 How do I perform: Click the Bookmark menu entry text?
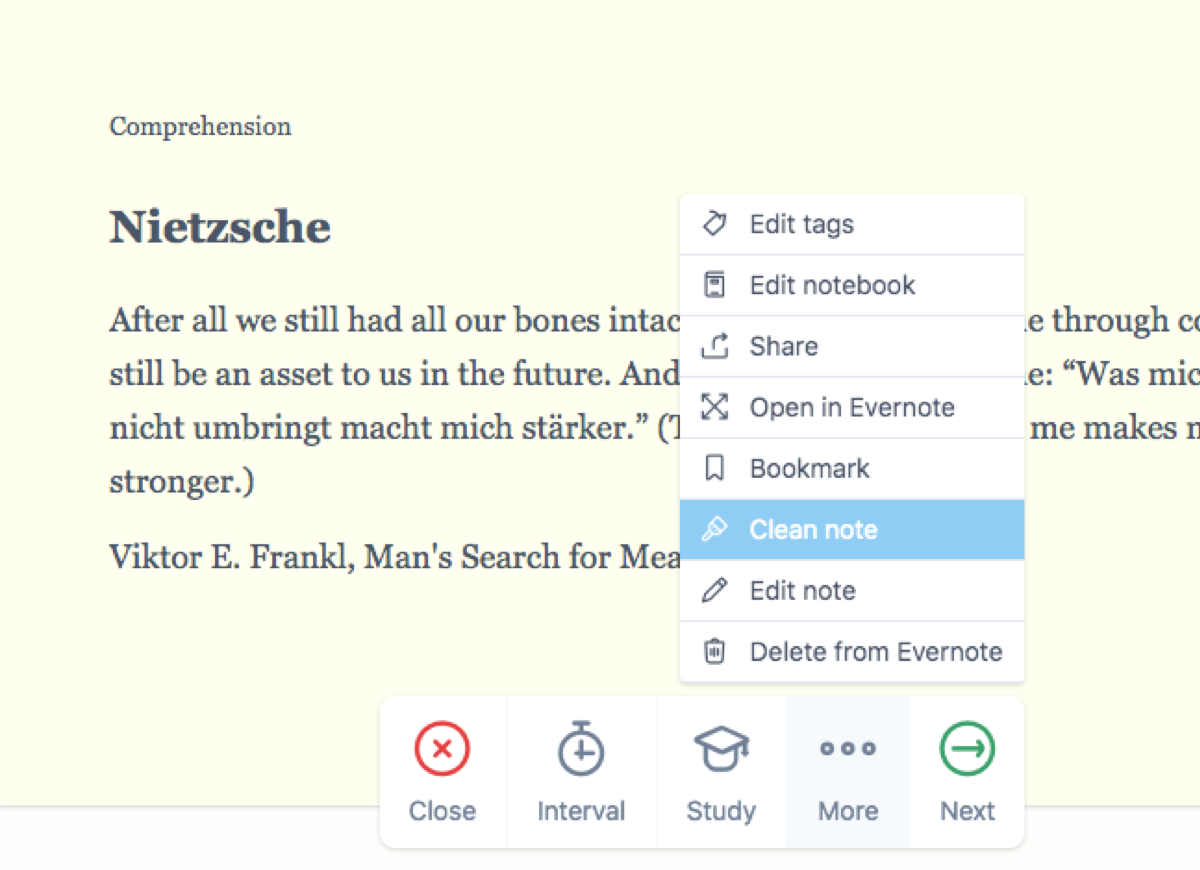pos(810,468)
